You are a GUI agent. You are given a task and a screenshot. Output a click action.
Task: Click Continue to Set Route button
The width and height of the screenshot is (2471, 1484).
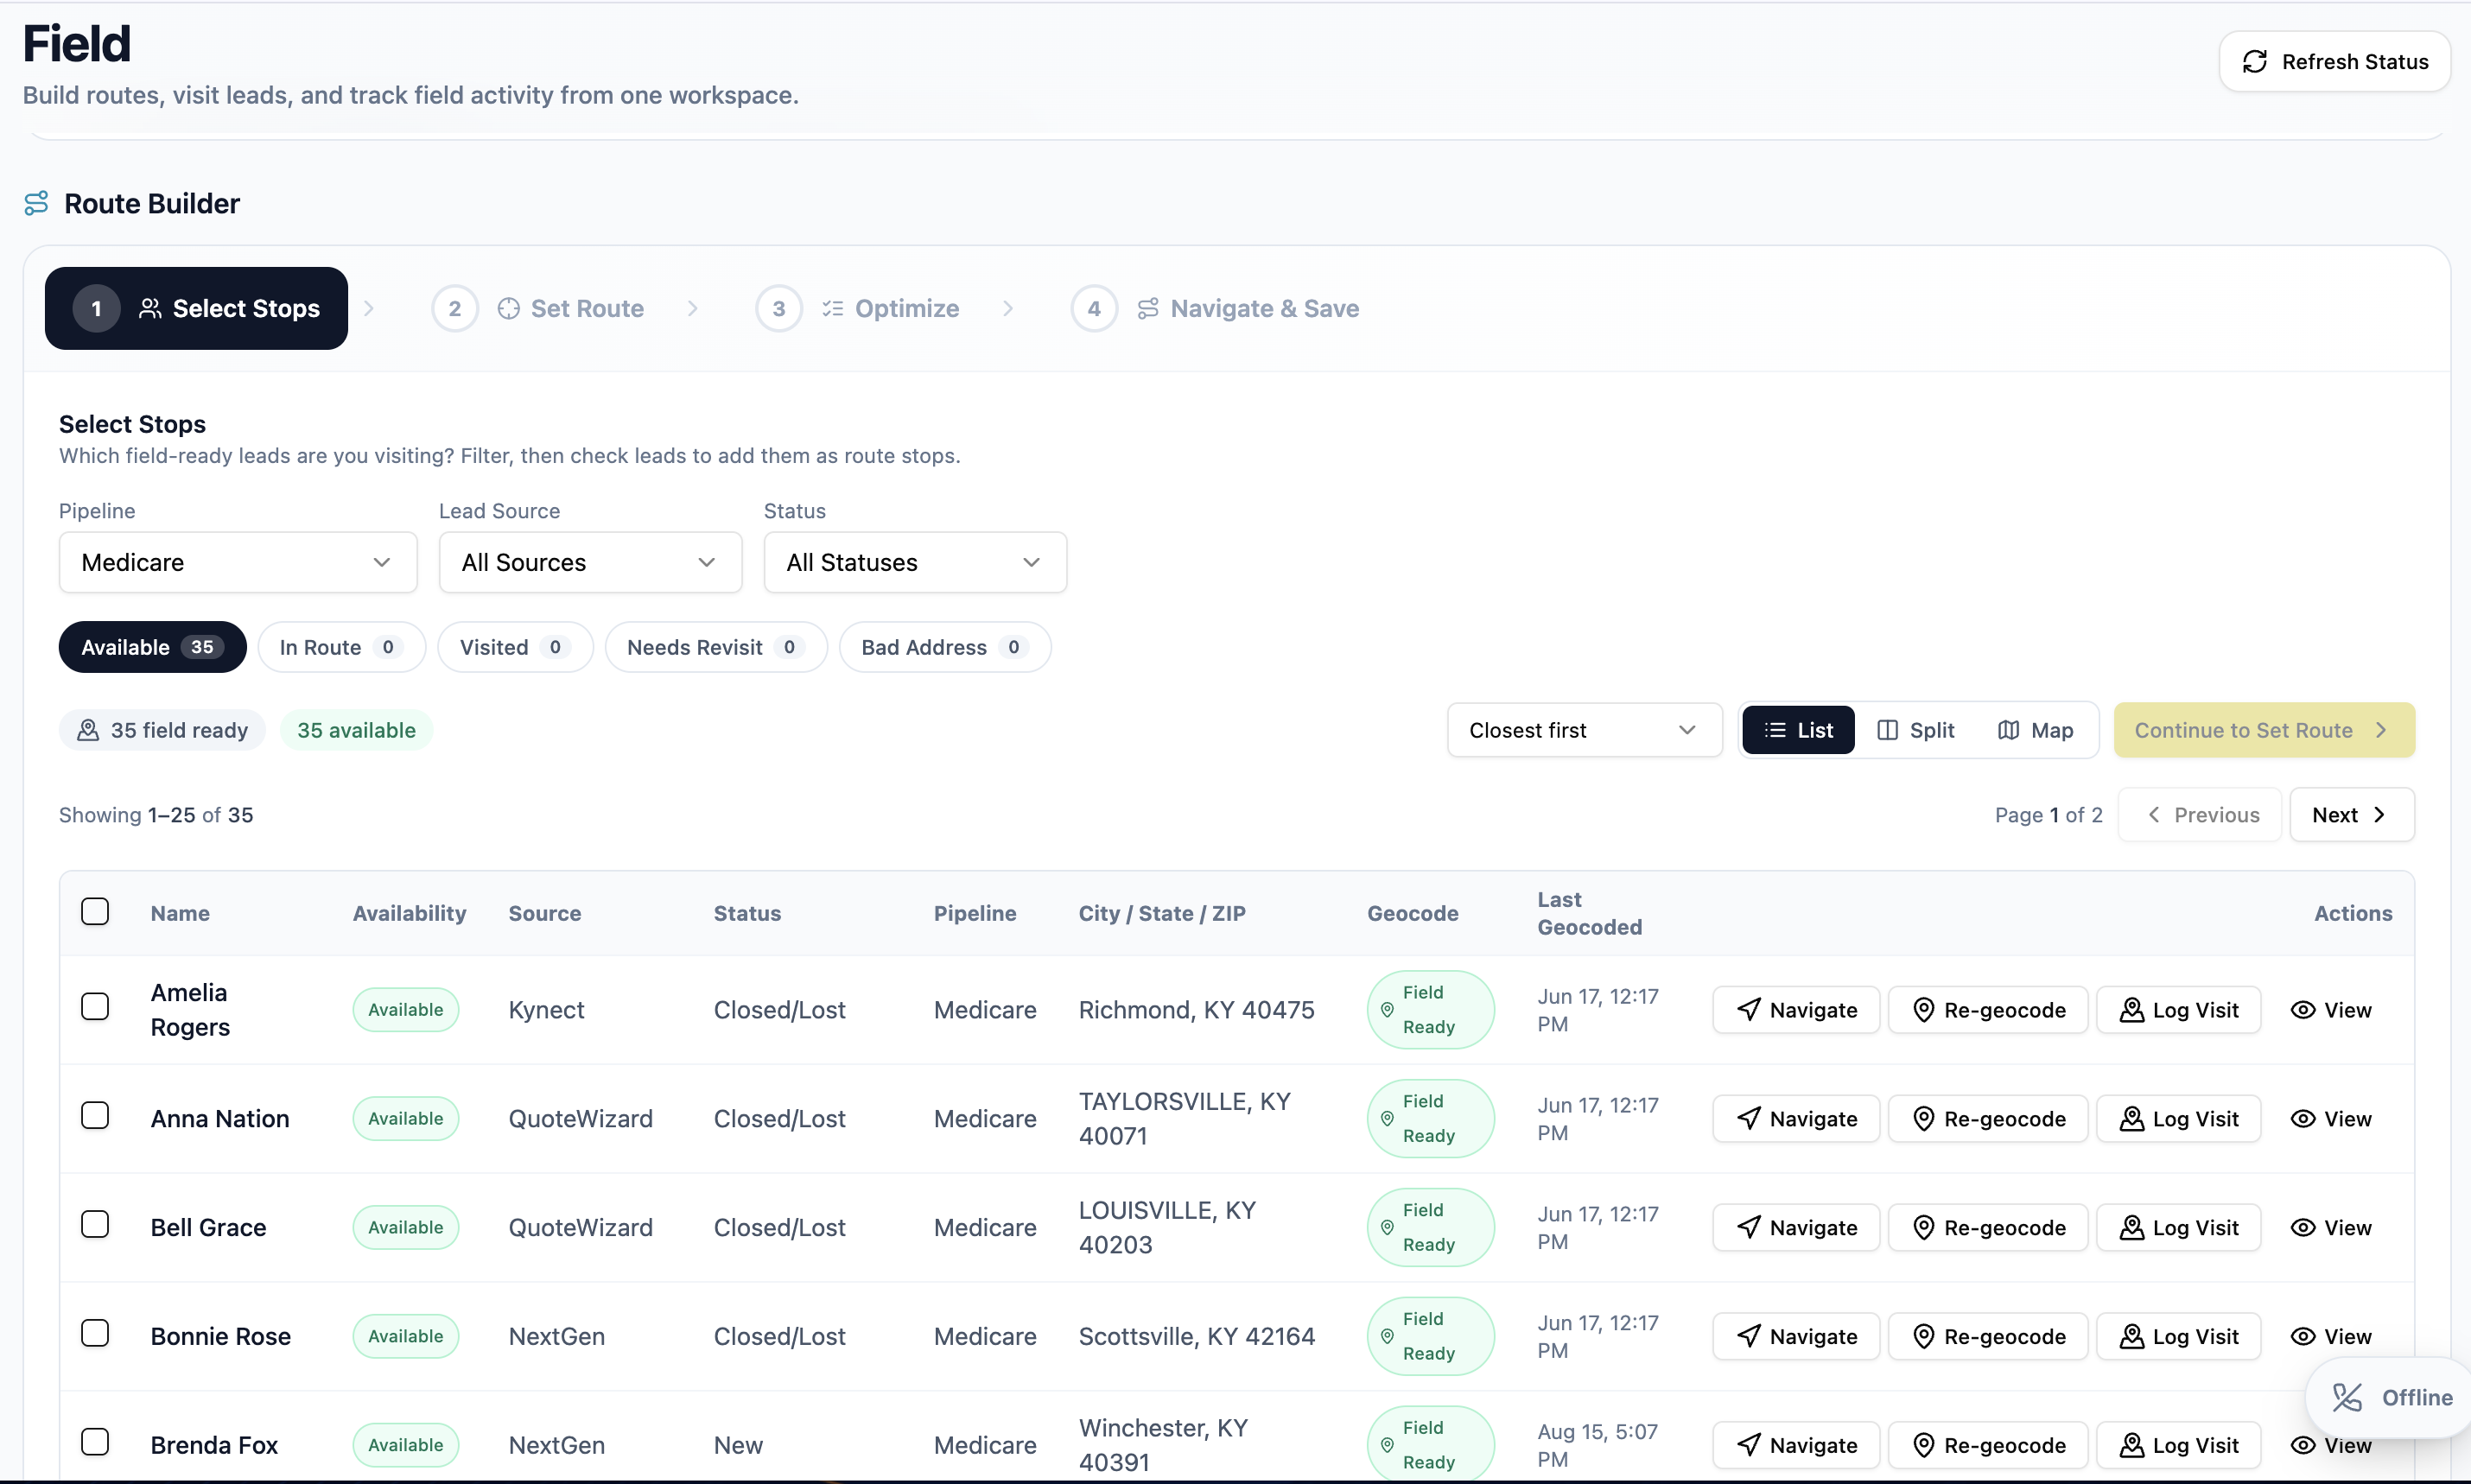tap(2264, 730)
